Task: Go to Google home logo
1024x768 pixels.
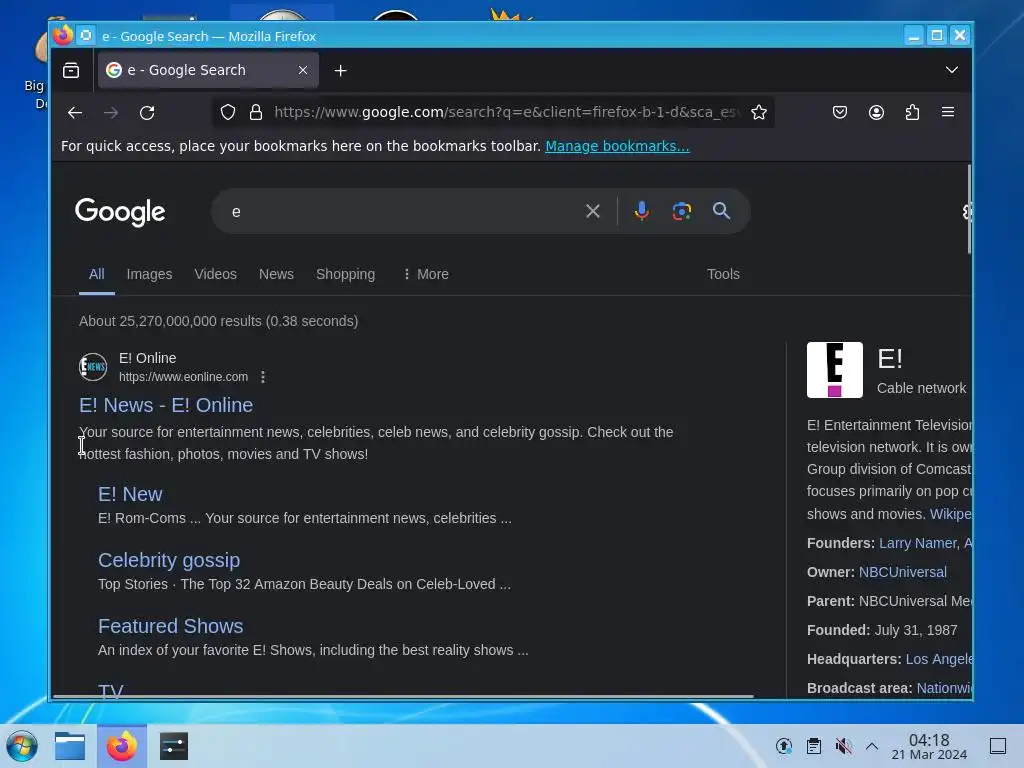Action: pos(120,212)
